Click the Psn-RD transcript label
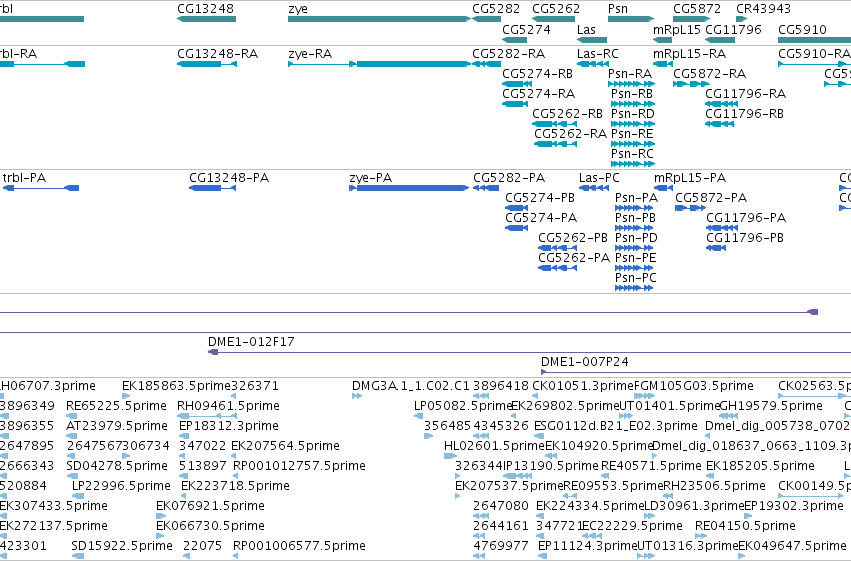Screen dimensions: 851x561 [633, 114]
